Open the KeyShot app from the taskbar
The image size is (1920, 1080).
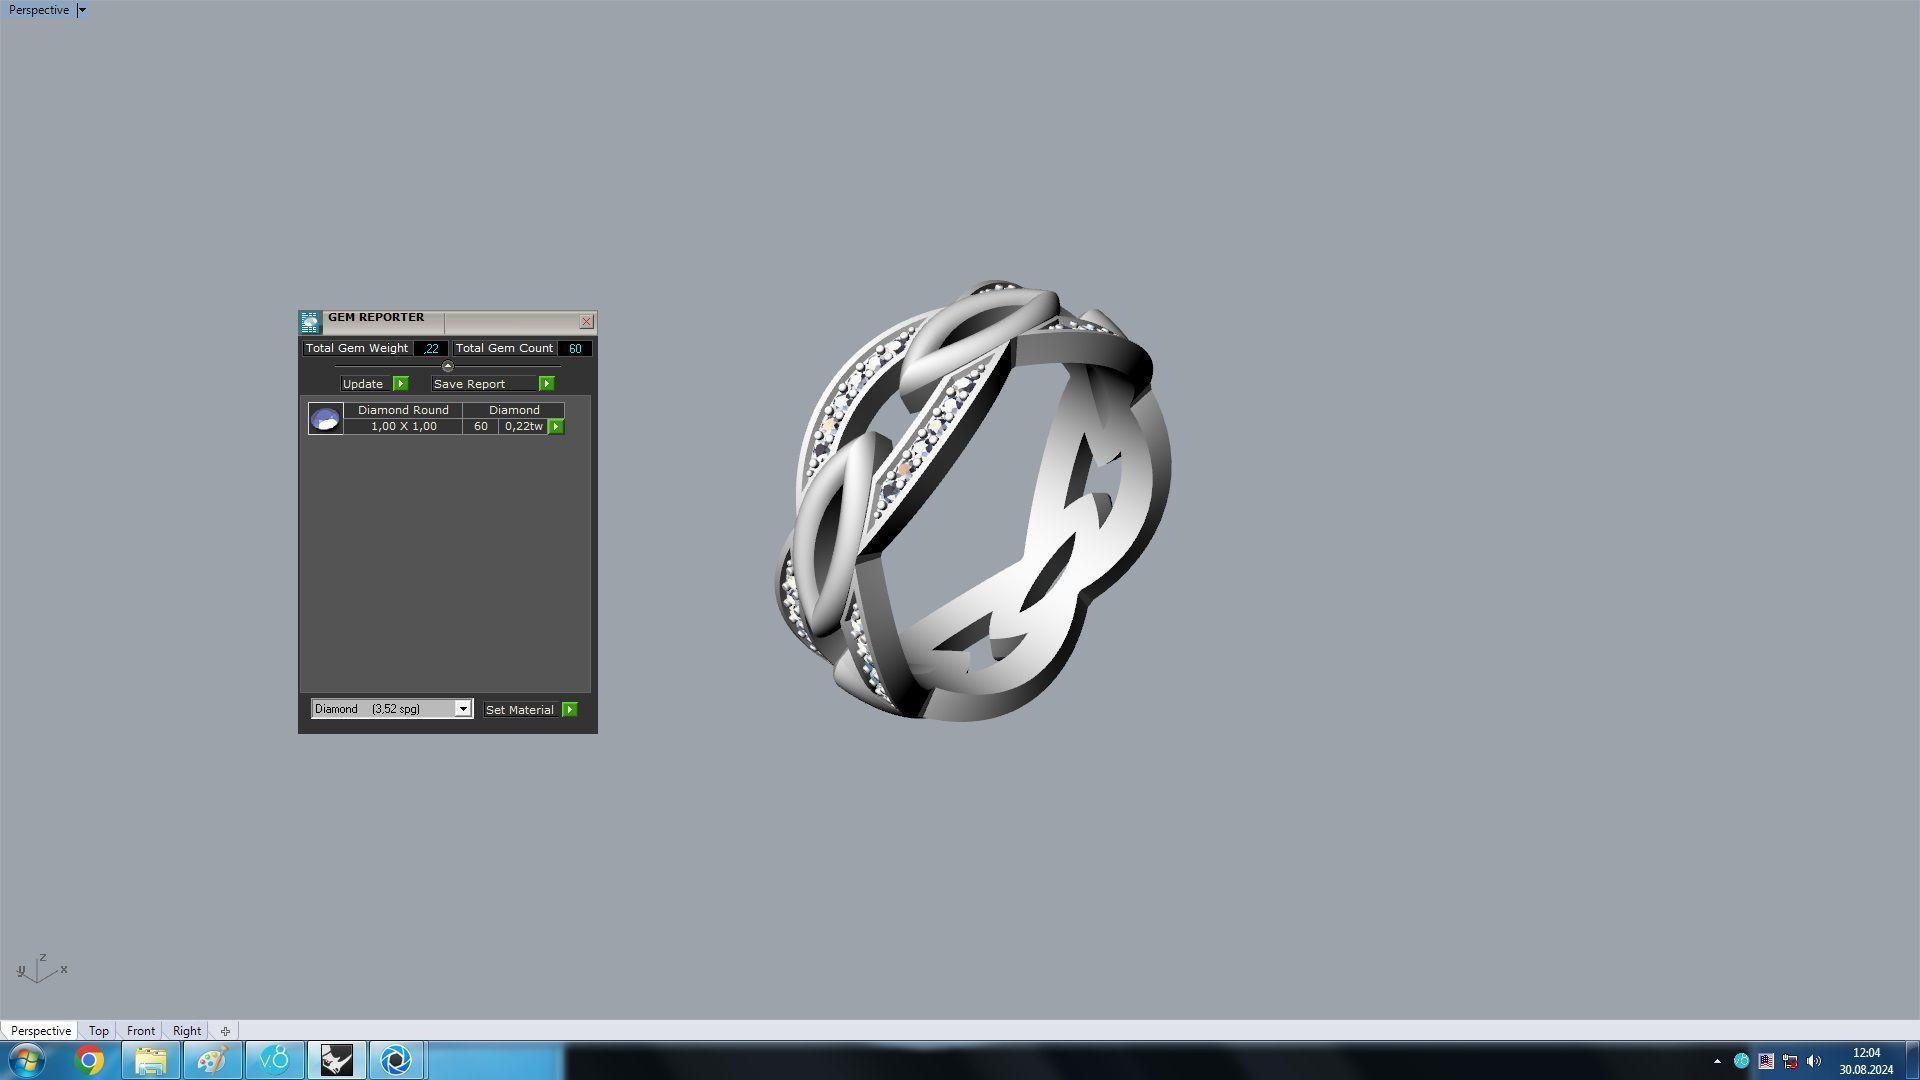397,1060
